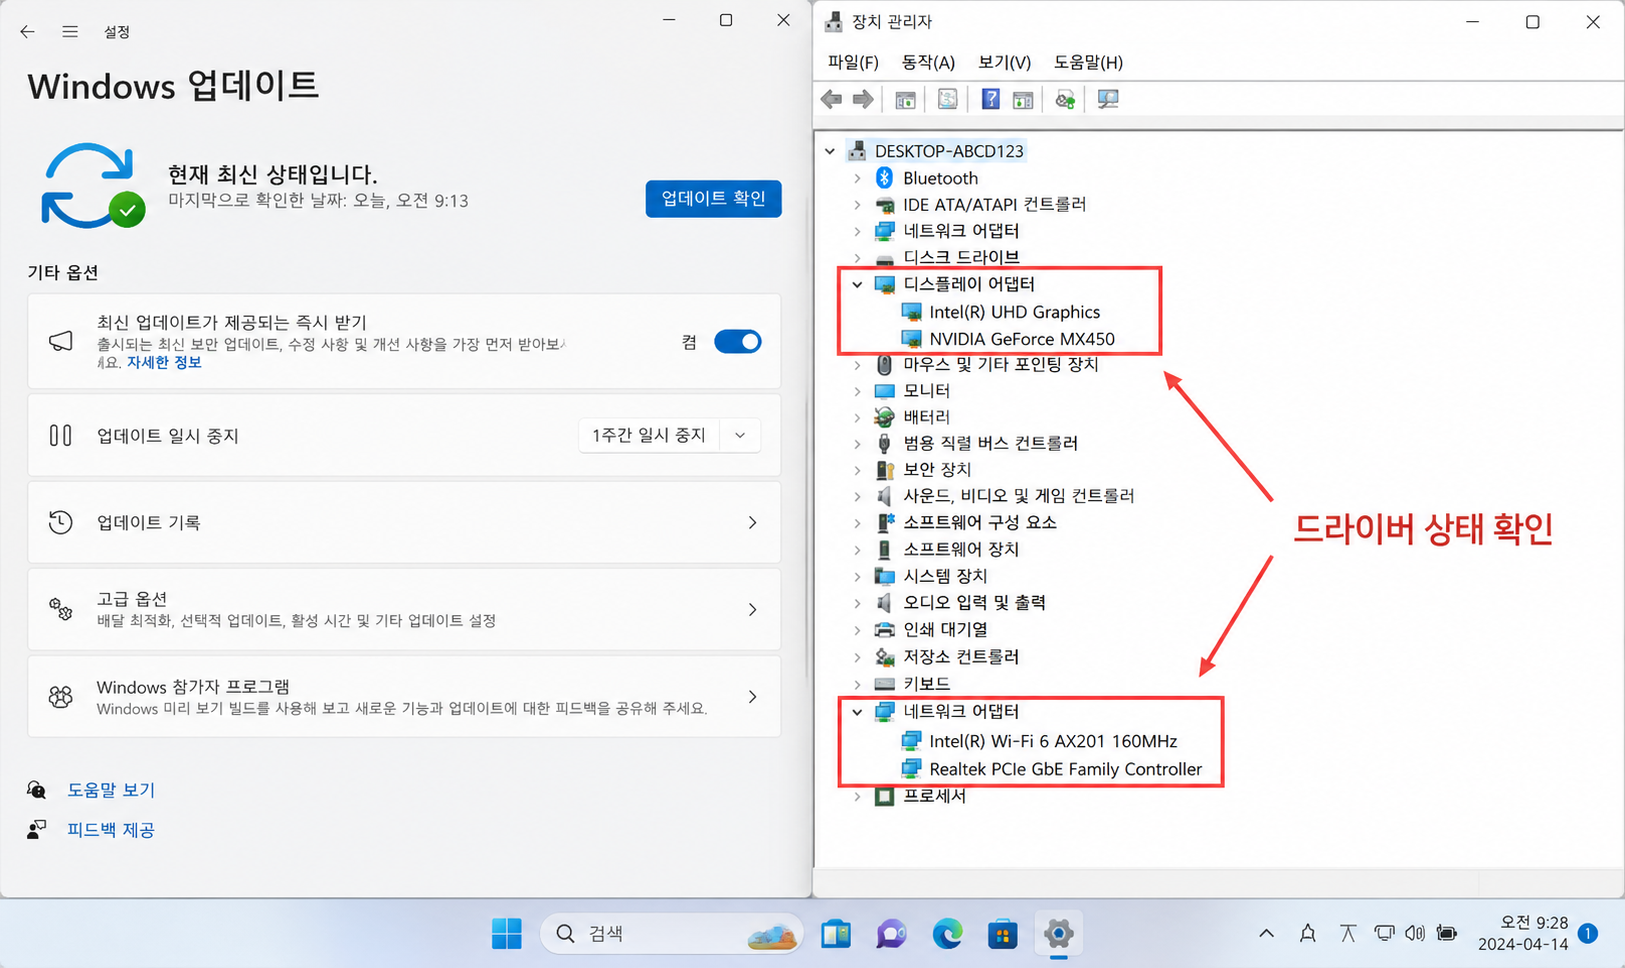The image size is (1625, 968).
Task: Click the 인쇄 대기열 printer icon
Action: 884,630
